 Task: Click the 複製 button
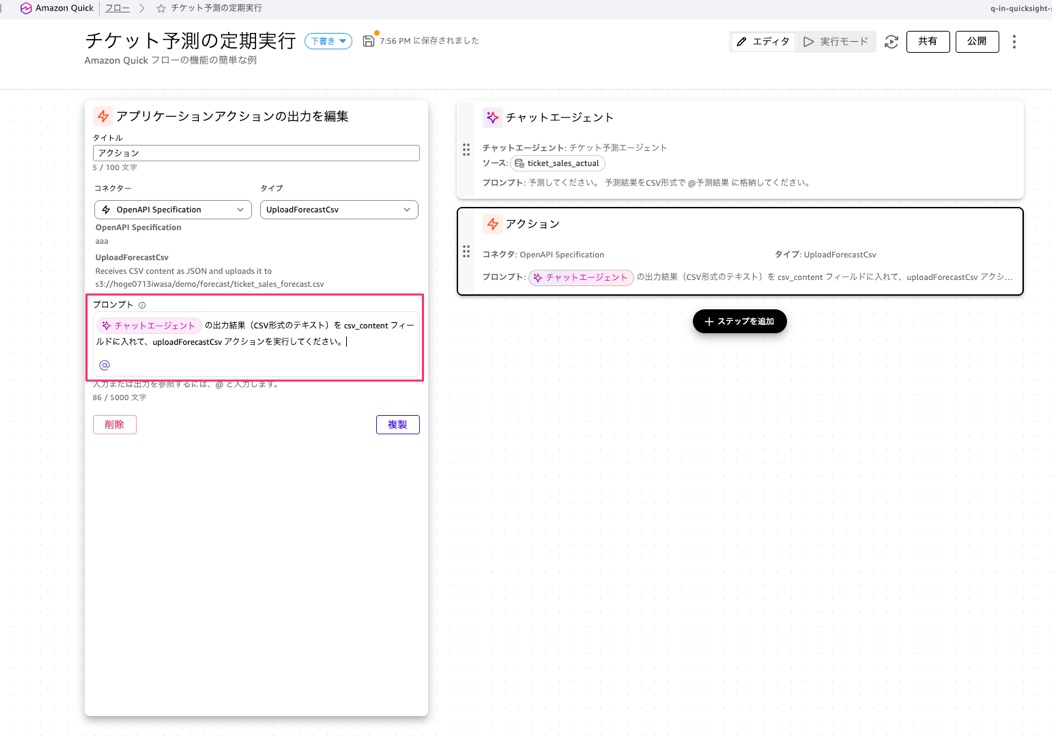(x=398, y=424)
